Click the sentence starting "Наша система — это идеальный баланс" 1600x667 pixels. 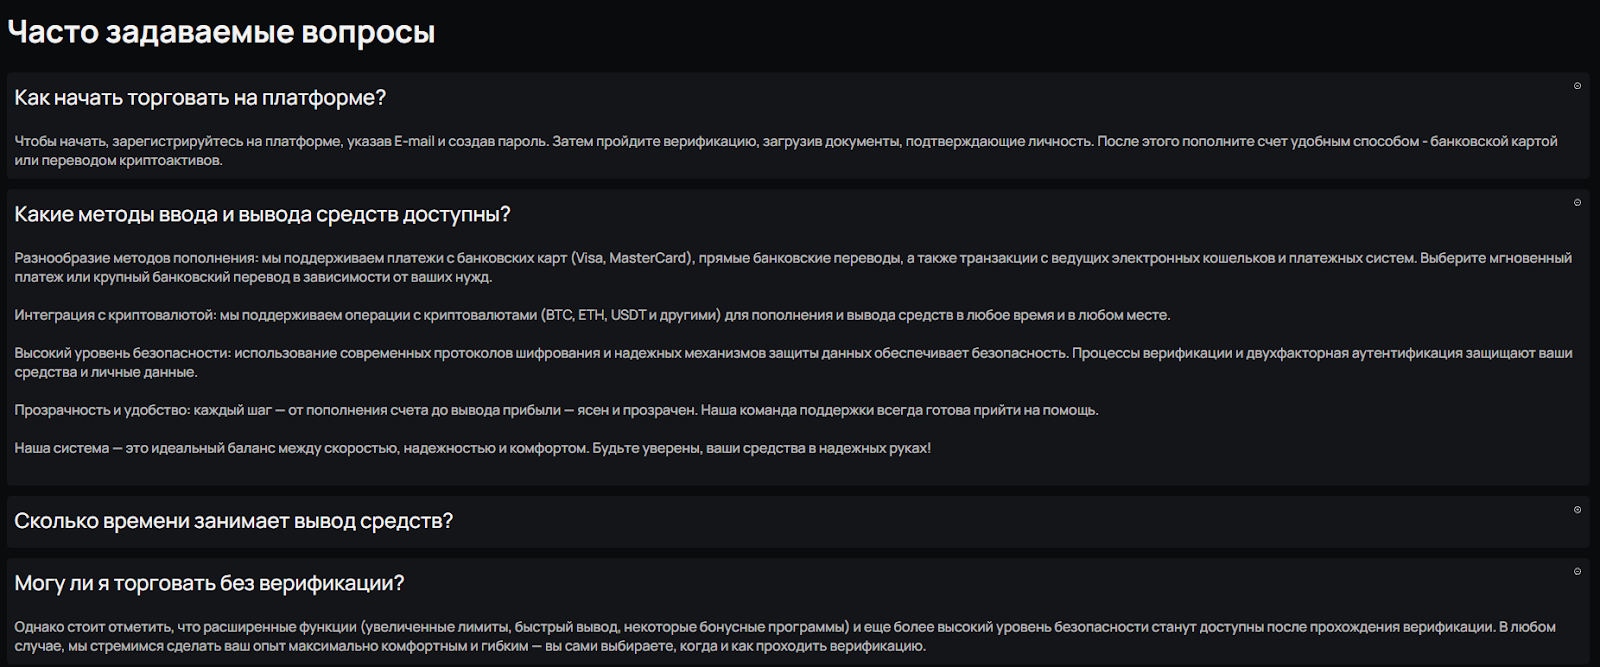click(300, 448)
